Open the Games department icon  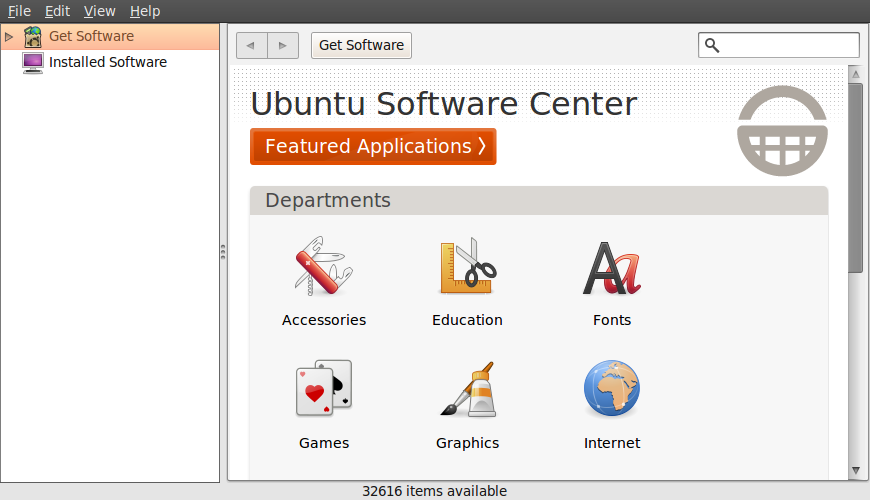pos(323,389)
